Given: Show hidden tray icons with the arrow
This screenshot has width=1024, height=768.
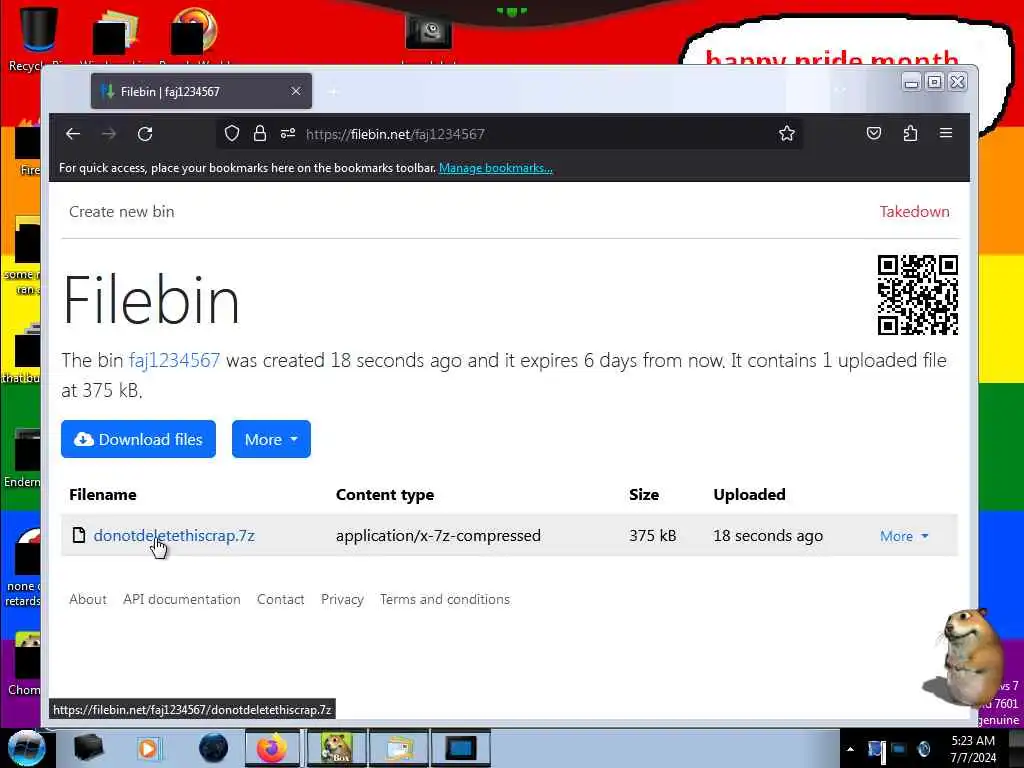Looking at the screenshot, I should [x=850, y=749].
